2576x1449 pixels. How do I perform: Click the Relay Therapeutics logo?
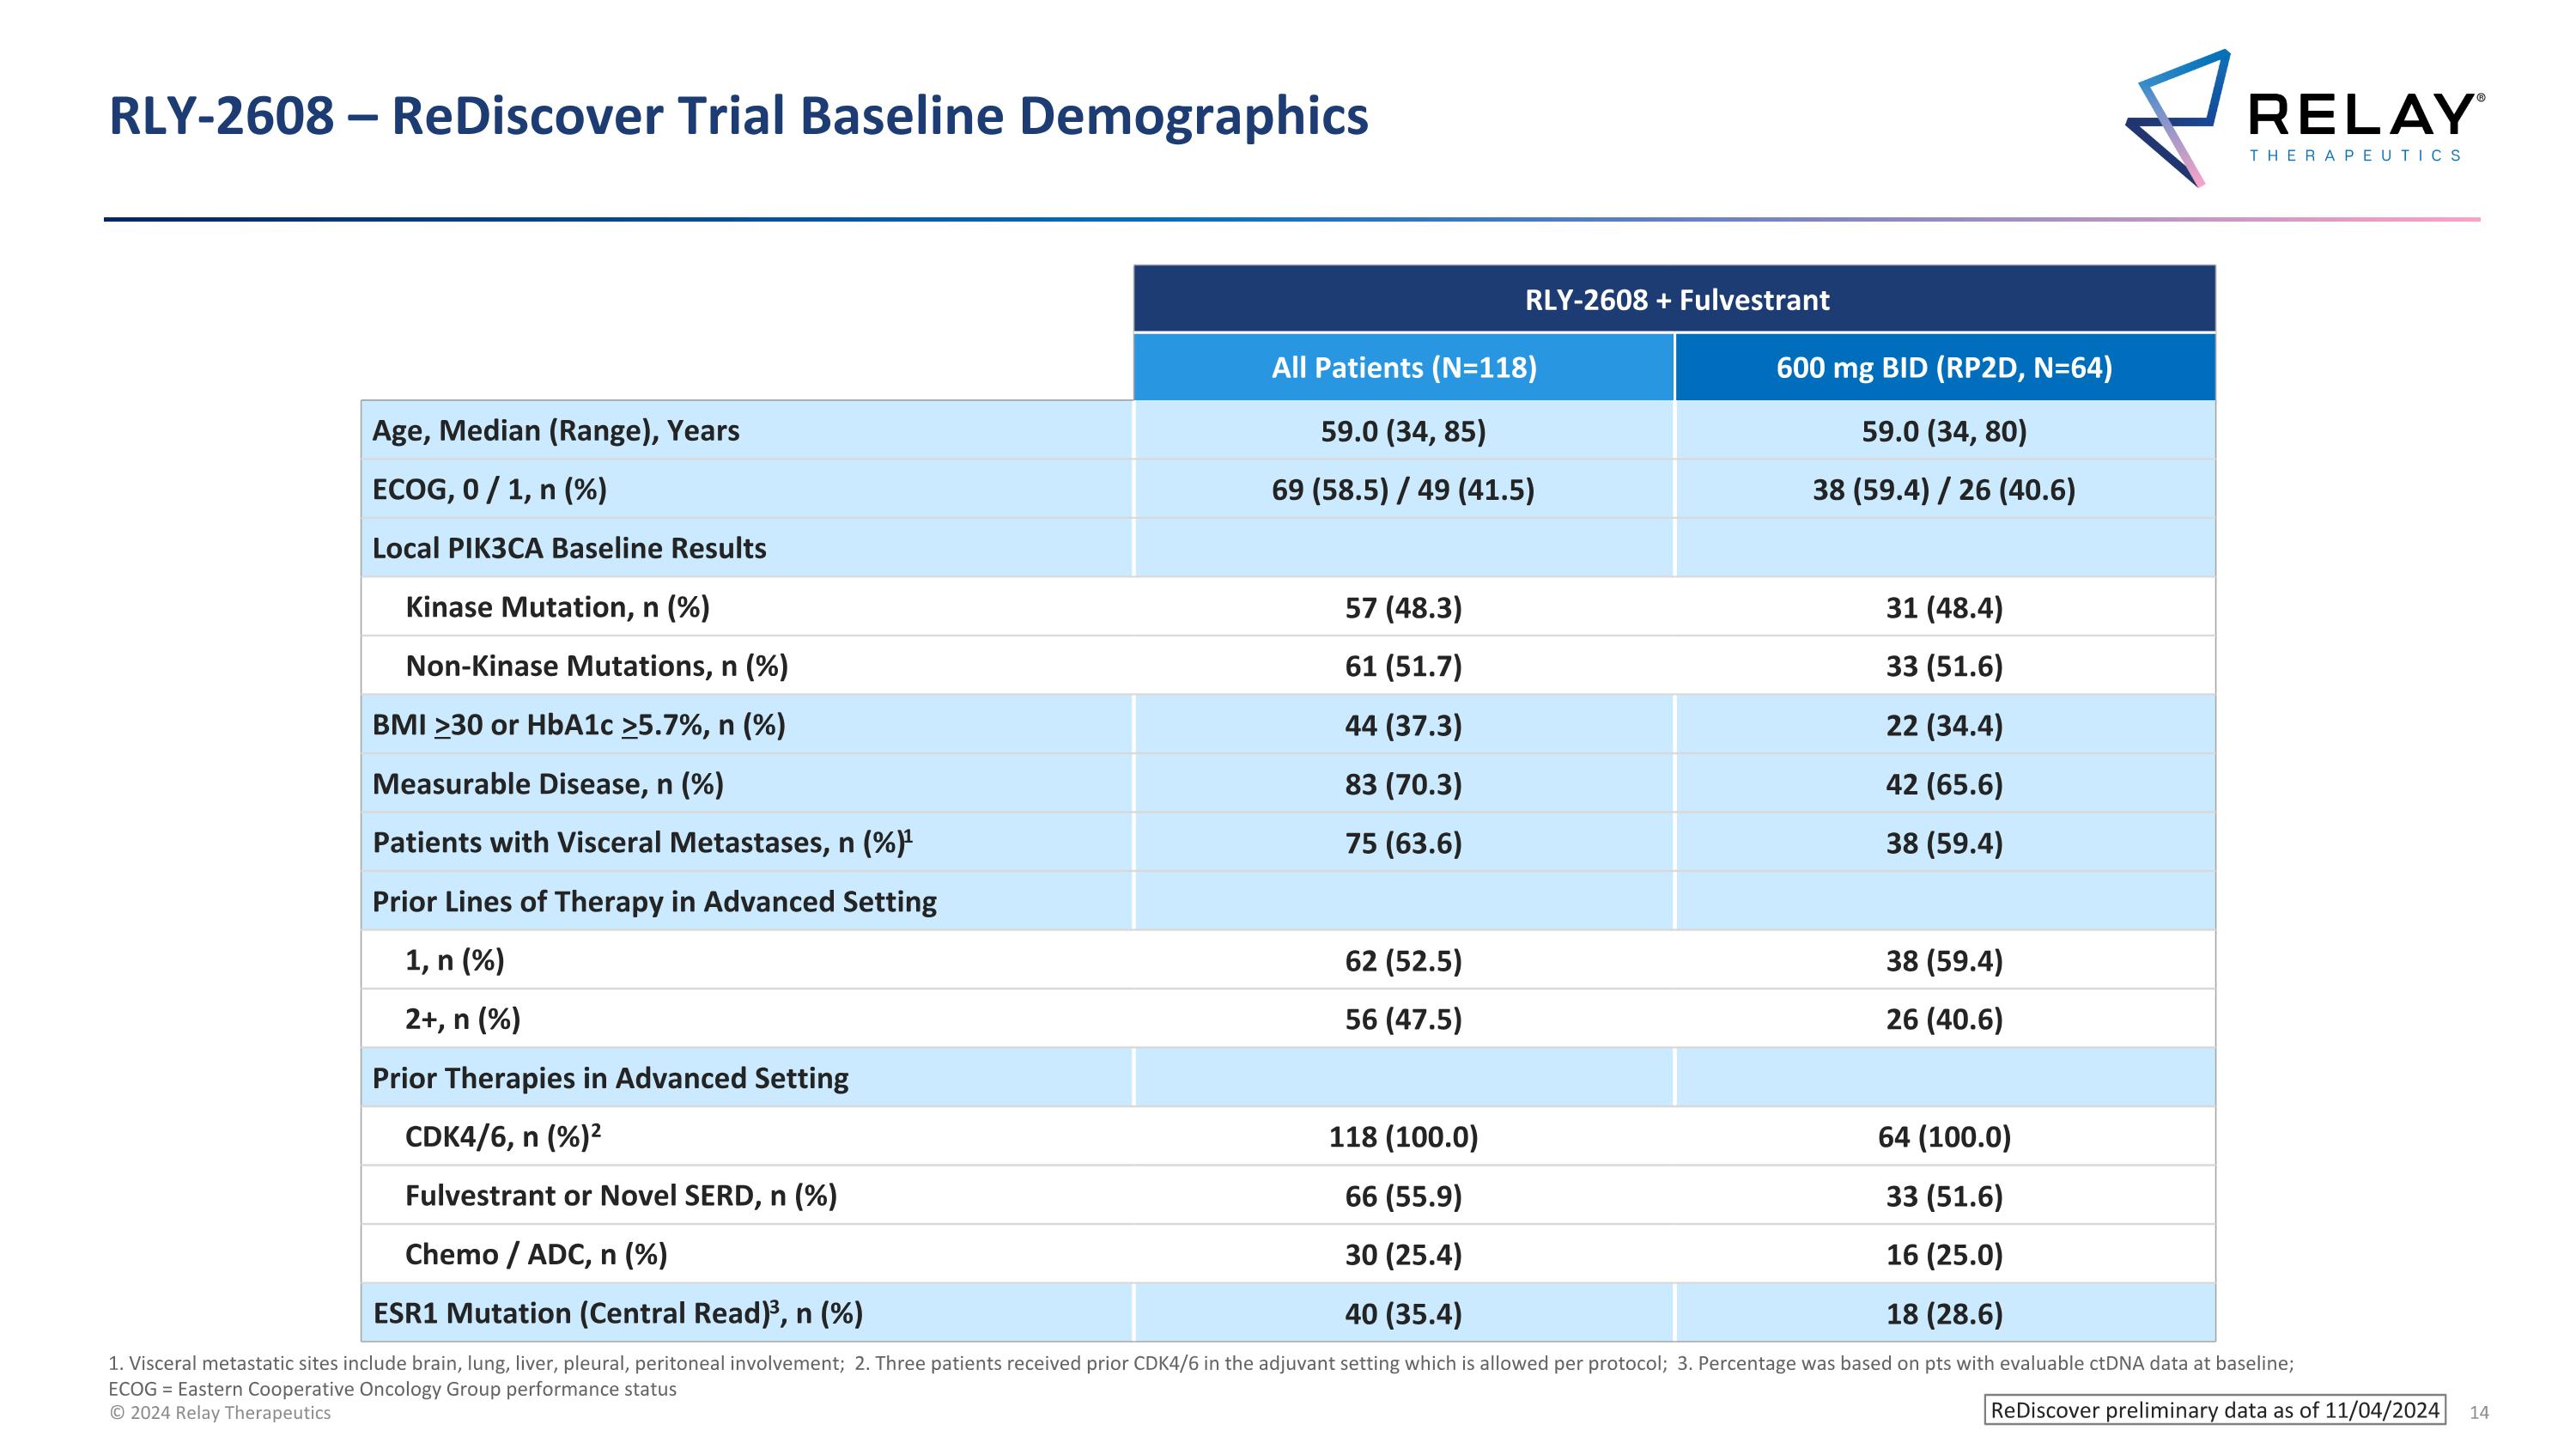tap(2303, 118)
